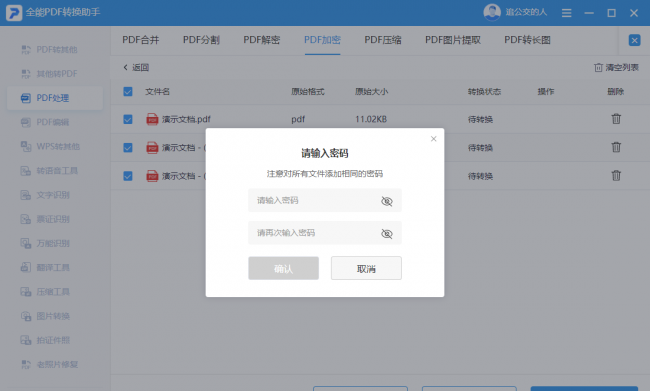650x391 pixels.
Task: Click the 确认 button in dialog
Action: tap(284, 268)
